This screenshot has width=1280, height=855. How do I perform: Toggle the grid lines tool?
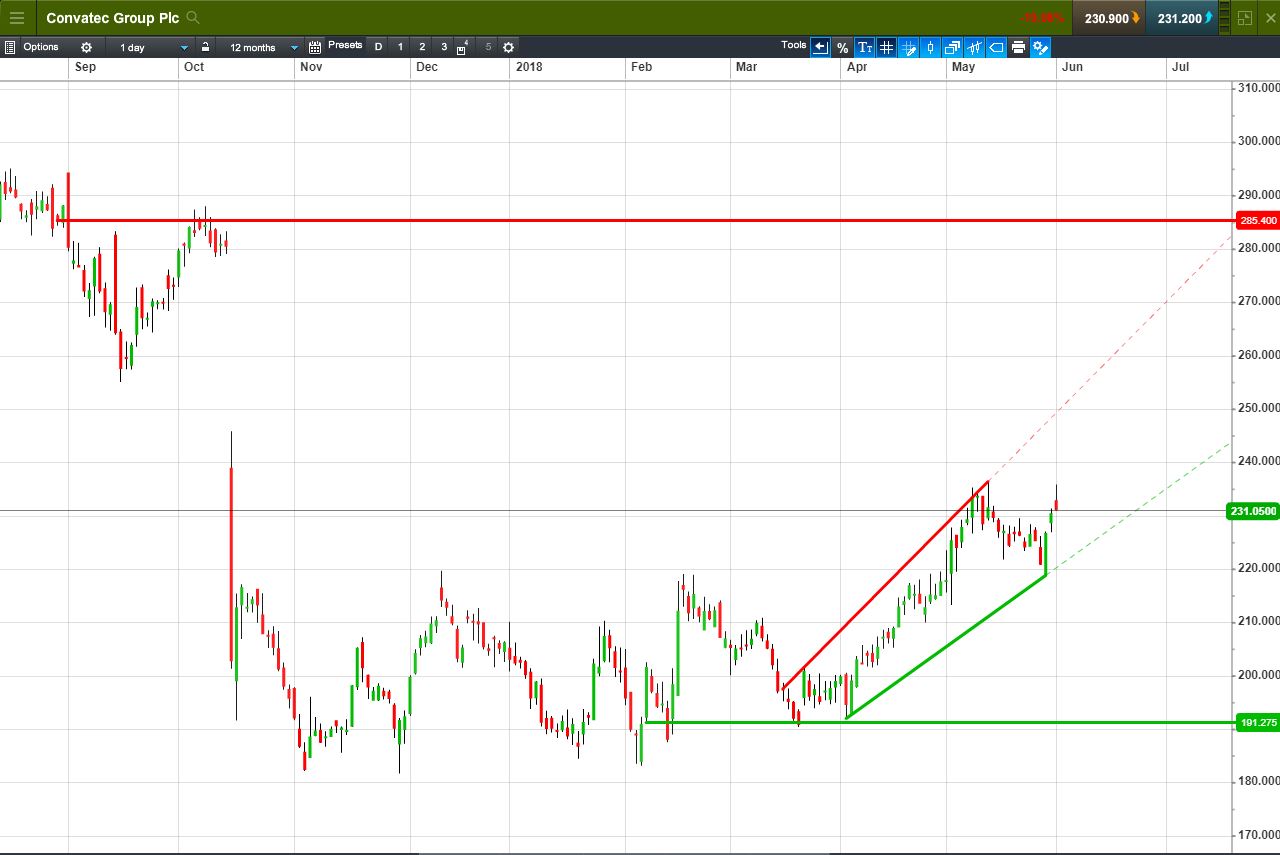886,47
